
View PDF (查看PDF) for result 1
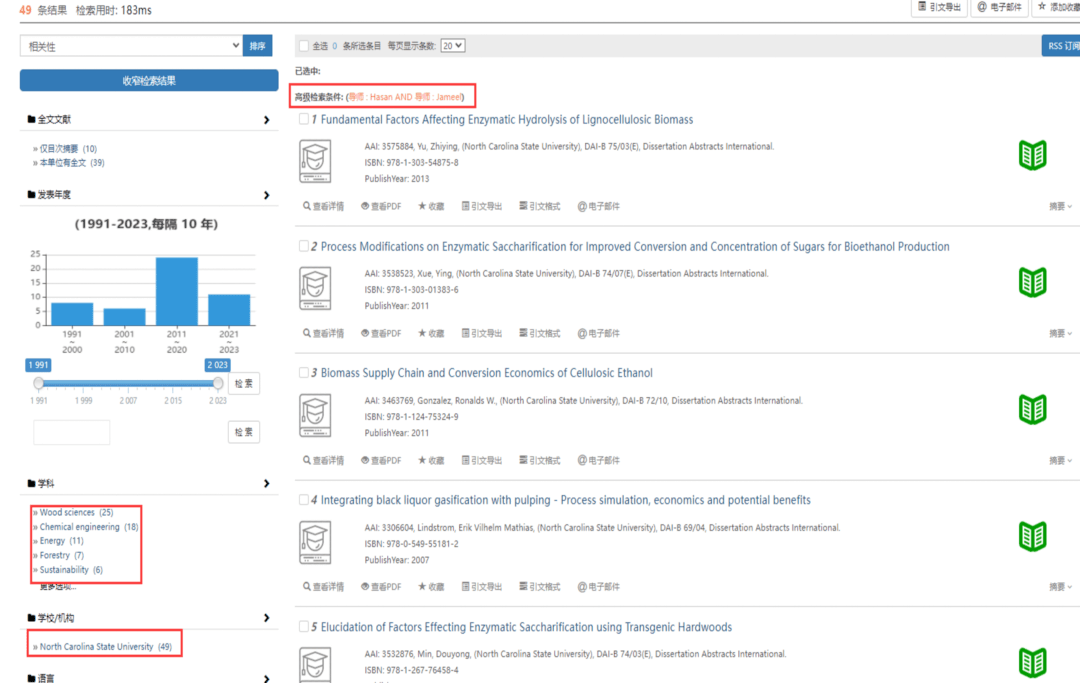381,206
